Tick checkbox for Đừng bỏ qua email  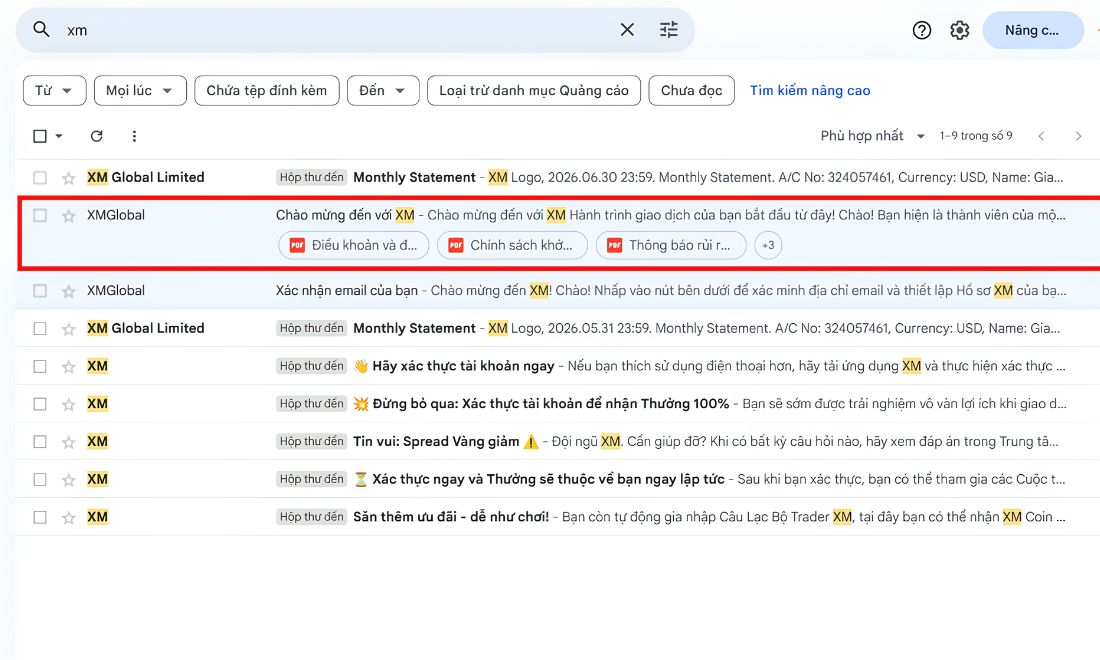click(x=40, y=404)
